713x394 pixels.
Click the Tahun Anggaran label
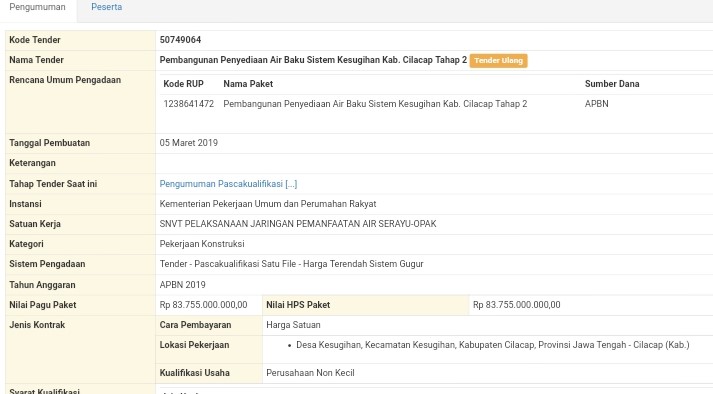[x=42, y=285]
